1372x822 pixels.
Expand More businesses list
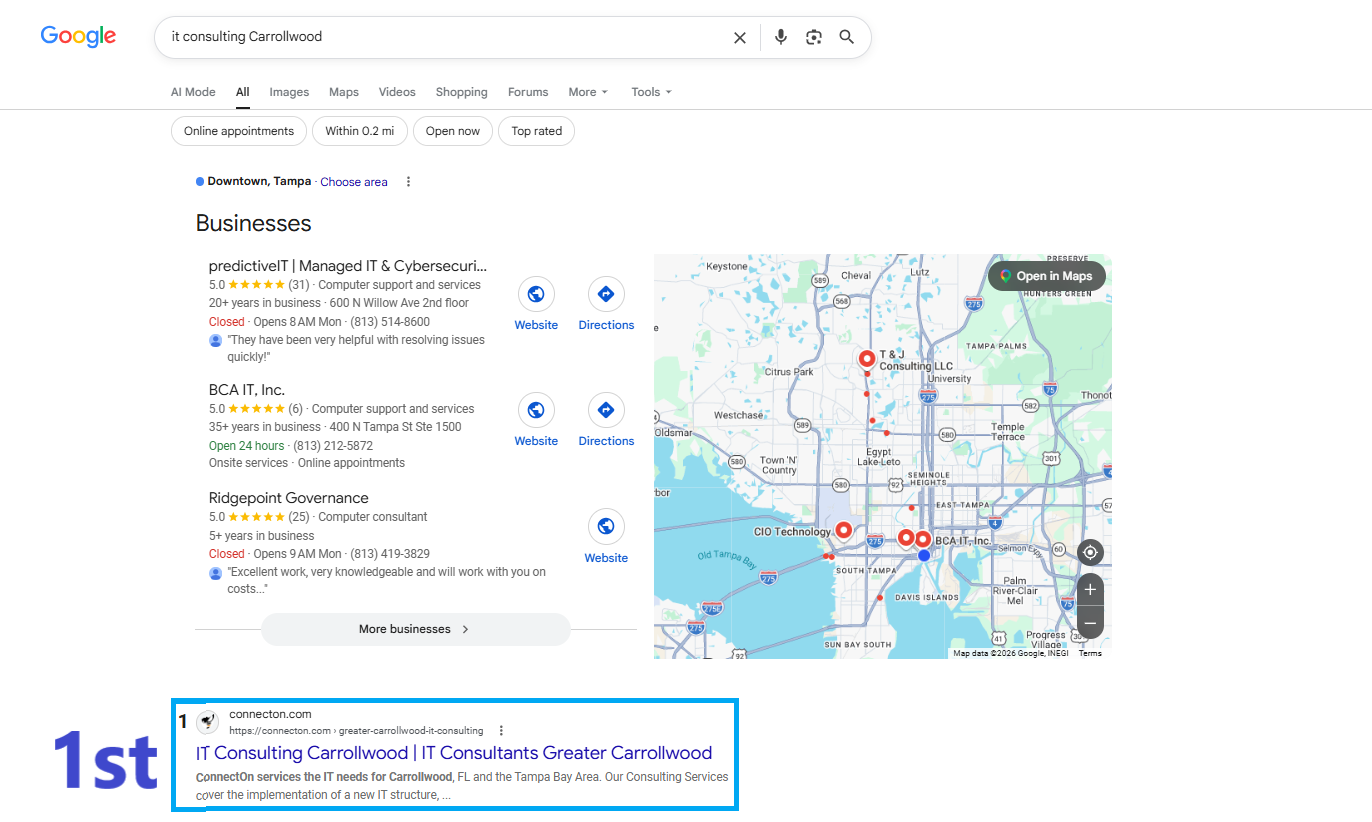point(415,629)
